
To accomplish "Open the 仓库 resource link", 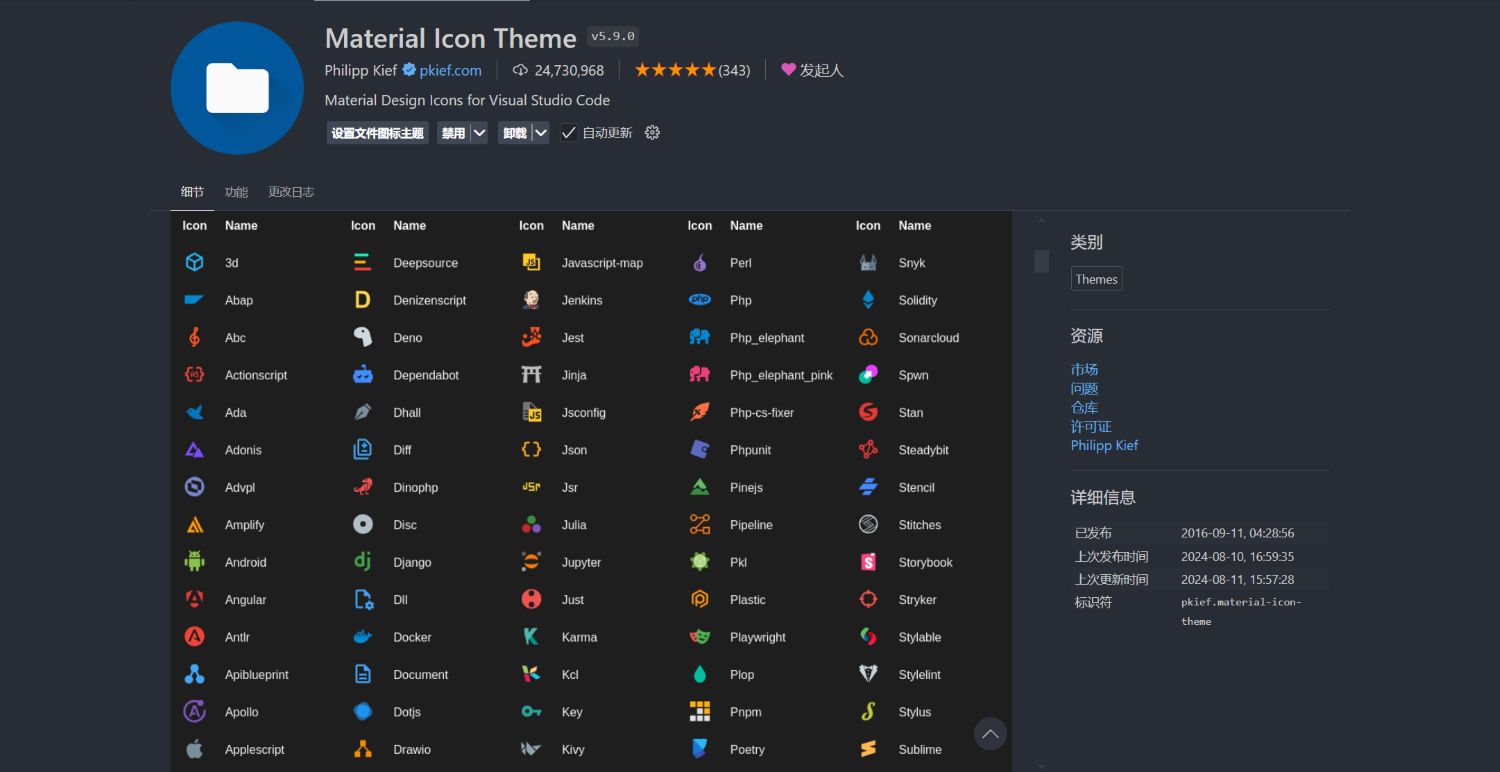I will (1084, 407).
